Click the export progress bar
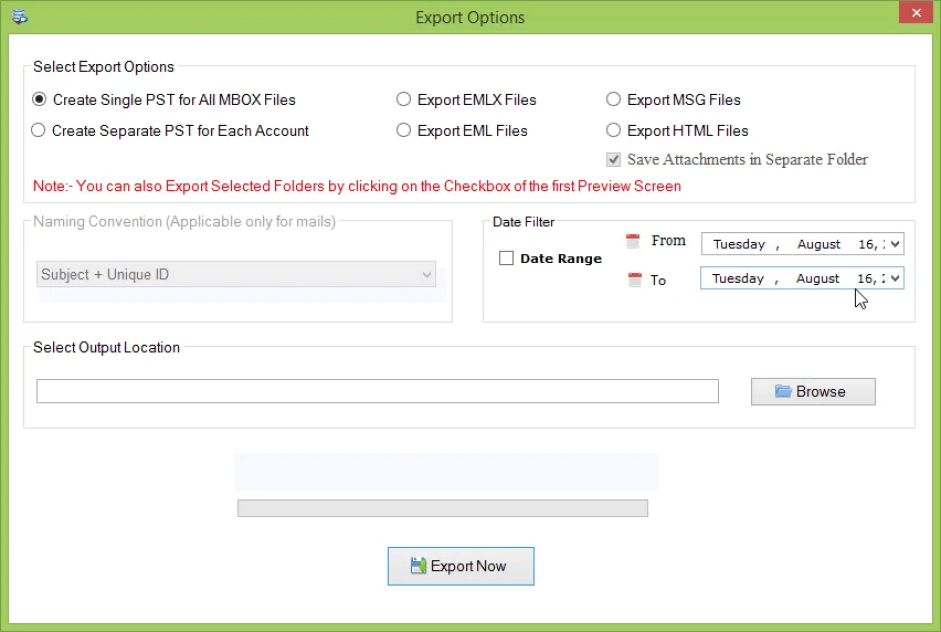Image resolution: width=941 pixels, height=632 pixels. coord(442,508)
